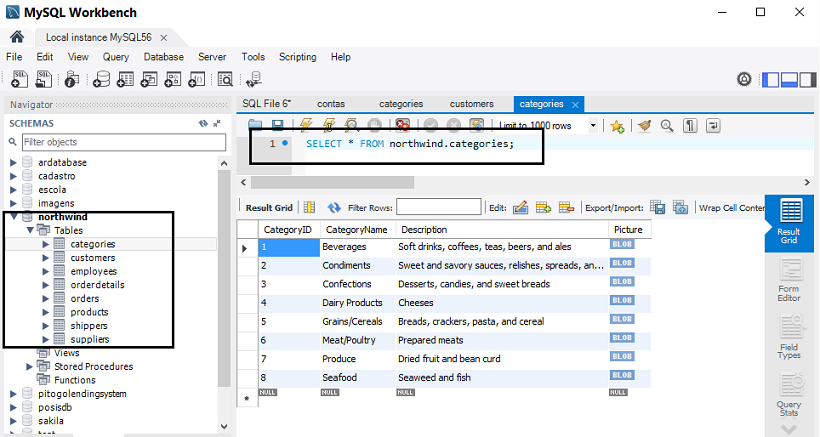Edit current row pencil icon
Image resolution: width=820 pixels, height=437 pixels.
coord(520,208)
